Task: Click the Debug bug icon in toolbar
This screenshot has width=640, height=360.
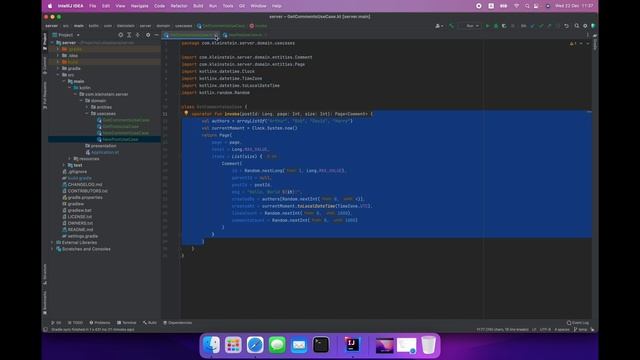Action: coord(496,26)
